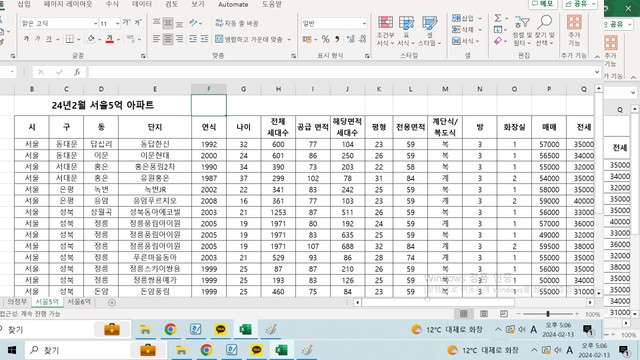Switch to the 서울6억 sheet tab
The width and height of the screenshot is (640, 360).
[79, 302]
